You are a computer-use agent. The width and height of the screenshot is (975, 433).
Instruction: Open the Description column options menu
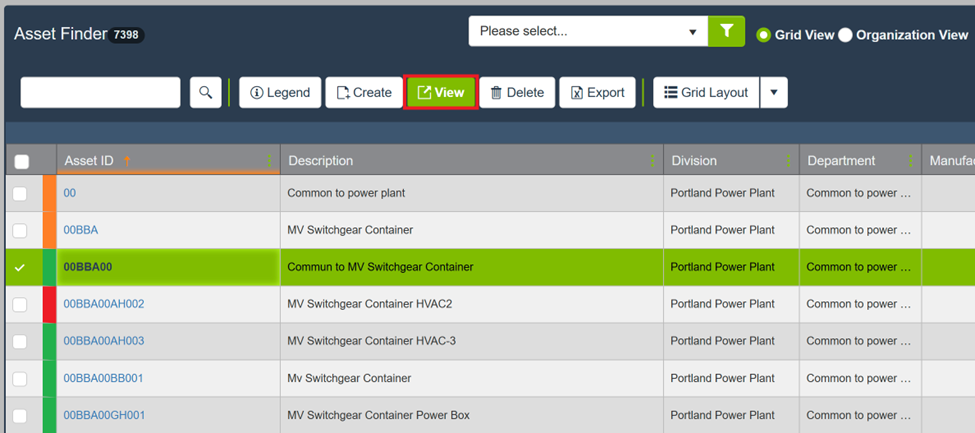(x=653, y=161)
